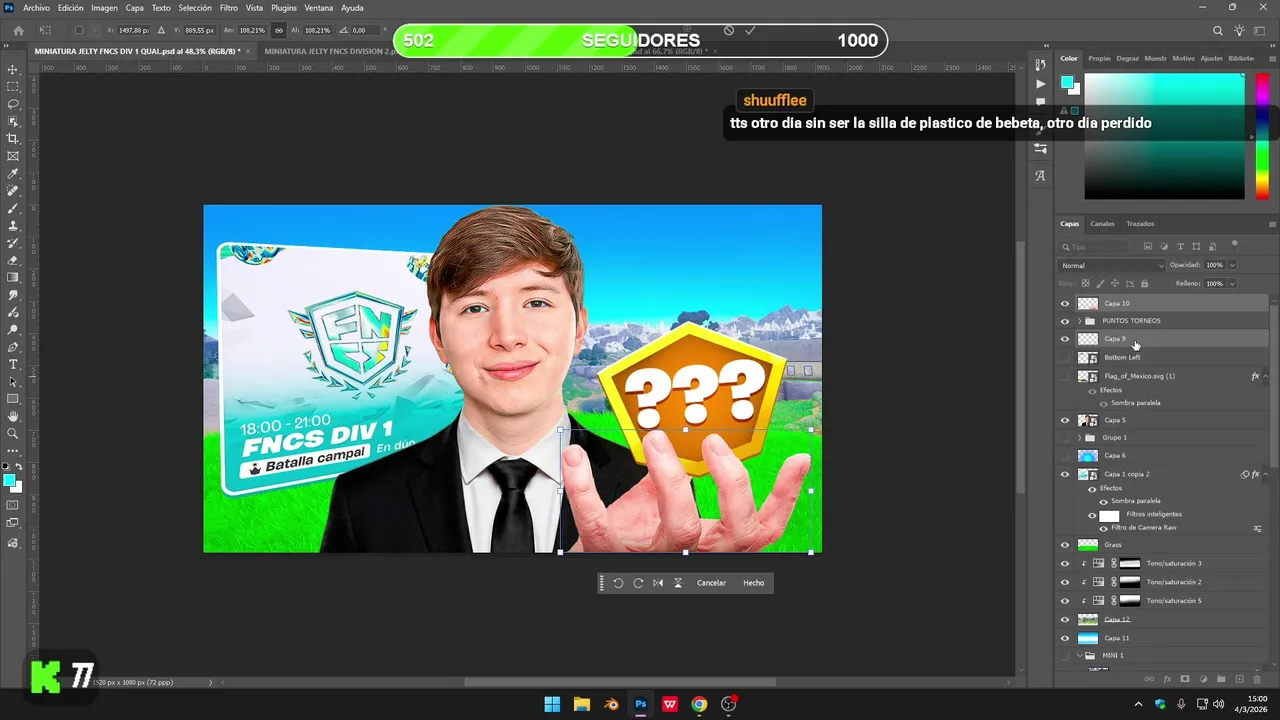Toggle the maintain aspect ratio link icon
Image resolution: width=1280 pixels, height=720 pixels.
pyautogui.click(x=278, y=30)
